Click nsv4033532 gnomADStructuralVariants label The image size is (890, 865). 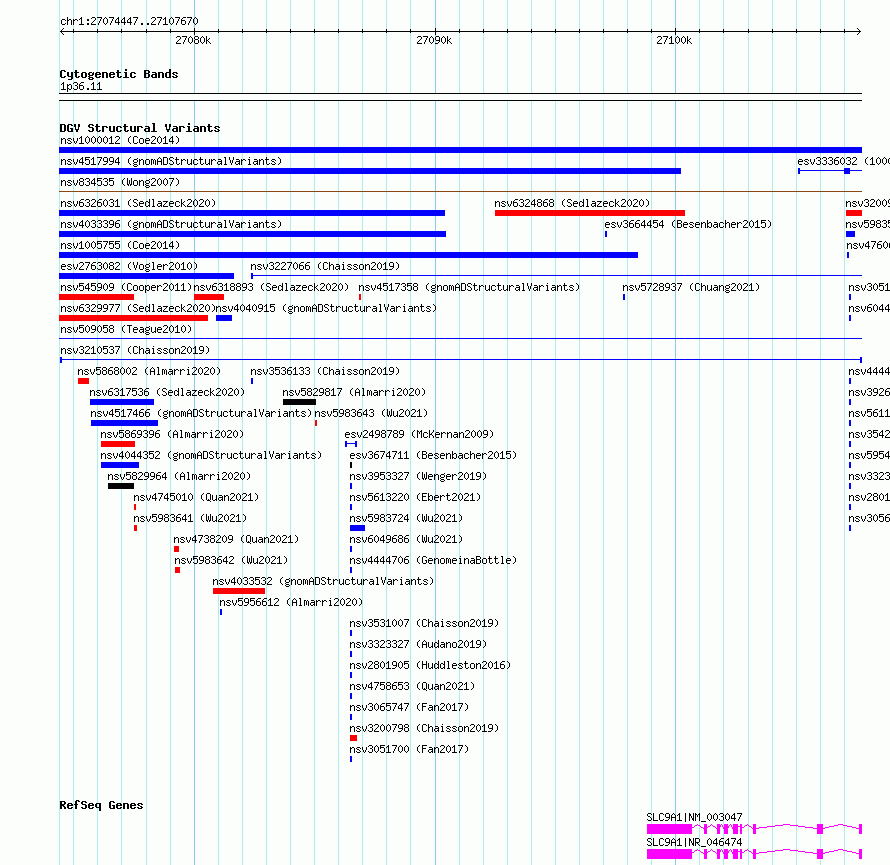(x=323, y=581)
